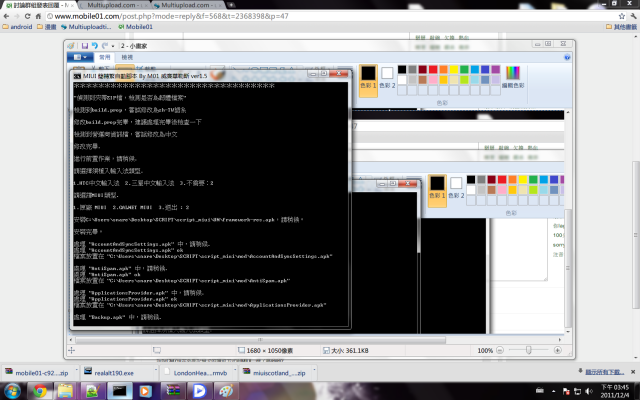Viewport: 640px width, 400px height.
Task: Click the Redo arrow in Paint title bar
Action: (x=105, y=46)
